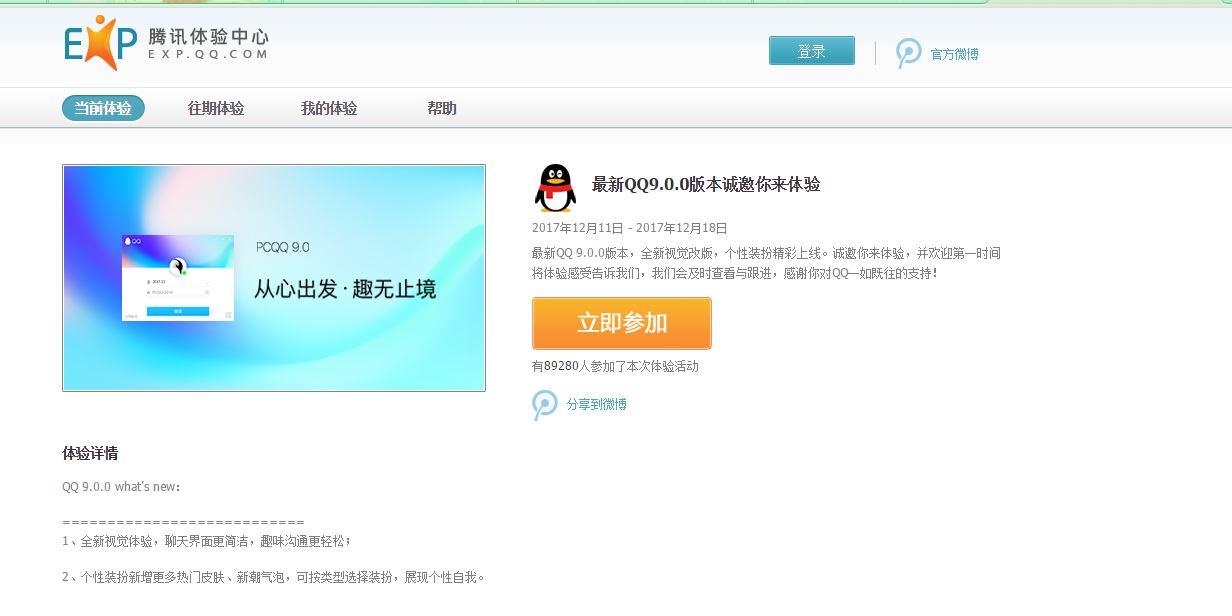Screen dimensions: 1232x616
Task: Click the 腾讯体验中心 site name text
Action: tap(208, 36)
